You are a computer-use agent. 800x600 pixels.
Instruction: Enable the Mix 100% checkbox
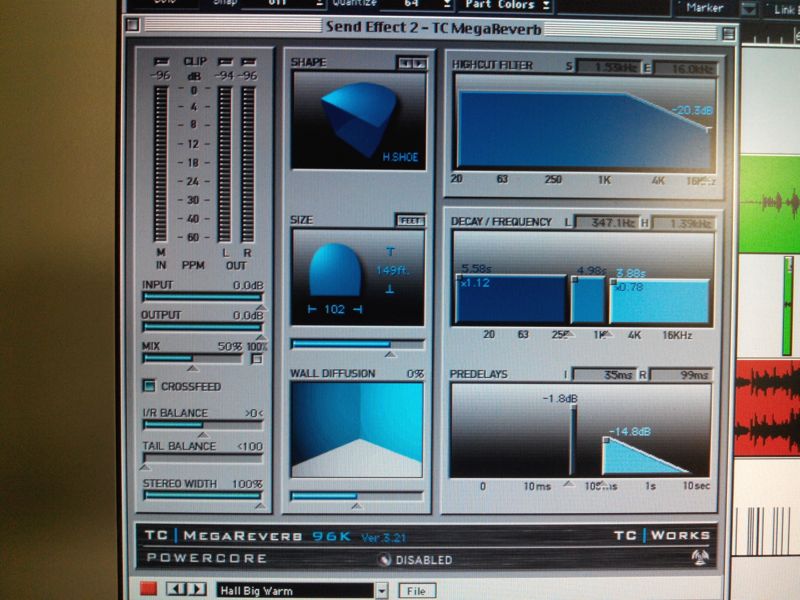coord(257,359)
